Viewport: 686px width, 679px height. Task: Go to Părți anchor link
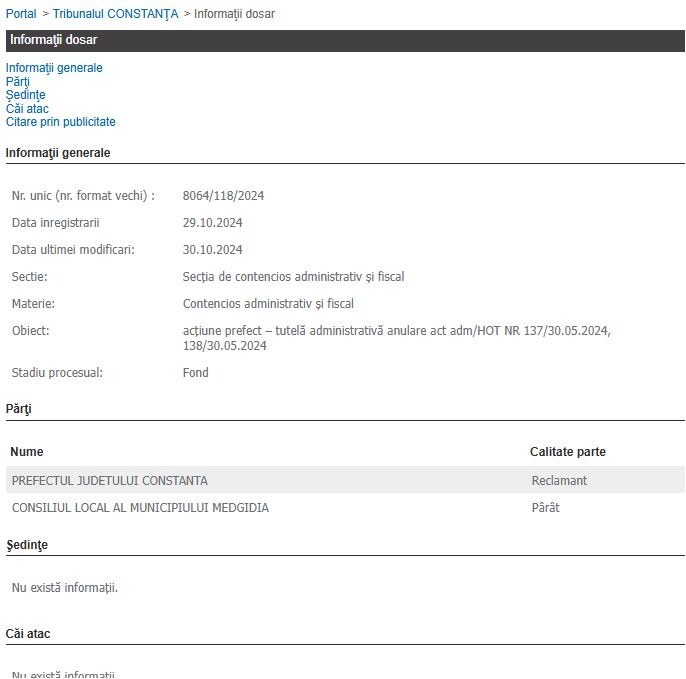pyautogui.click(x=18, y=82)
